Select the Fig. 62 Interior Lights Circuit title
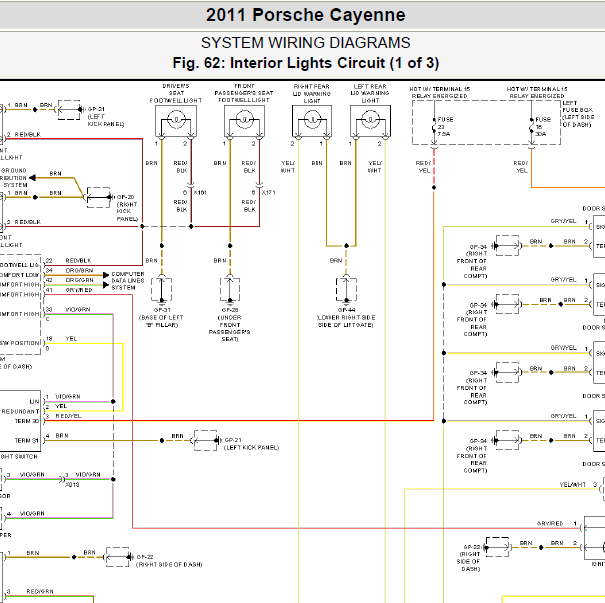The height and width of the screenshot is (603, 605). click(306, 63)
